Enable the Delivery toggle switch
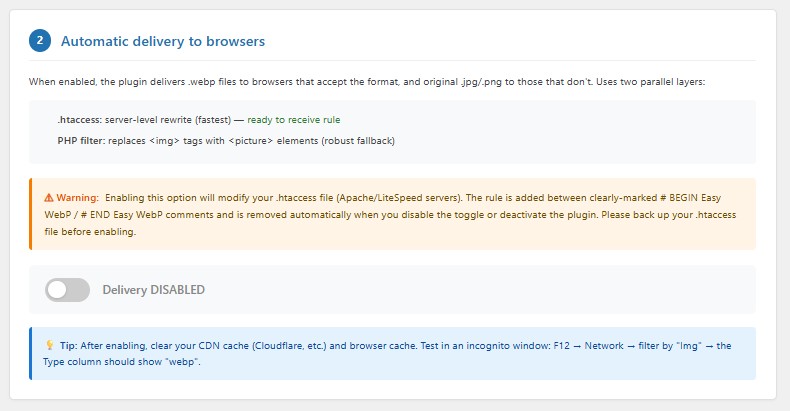Screen dimensions: 790x411 click(67, 290)
